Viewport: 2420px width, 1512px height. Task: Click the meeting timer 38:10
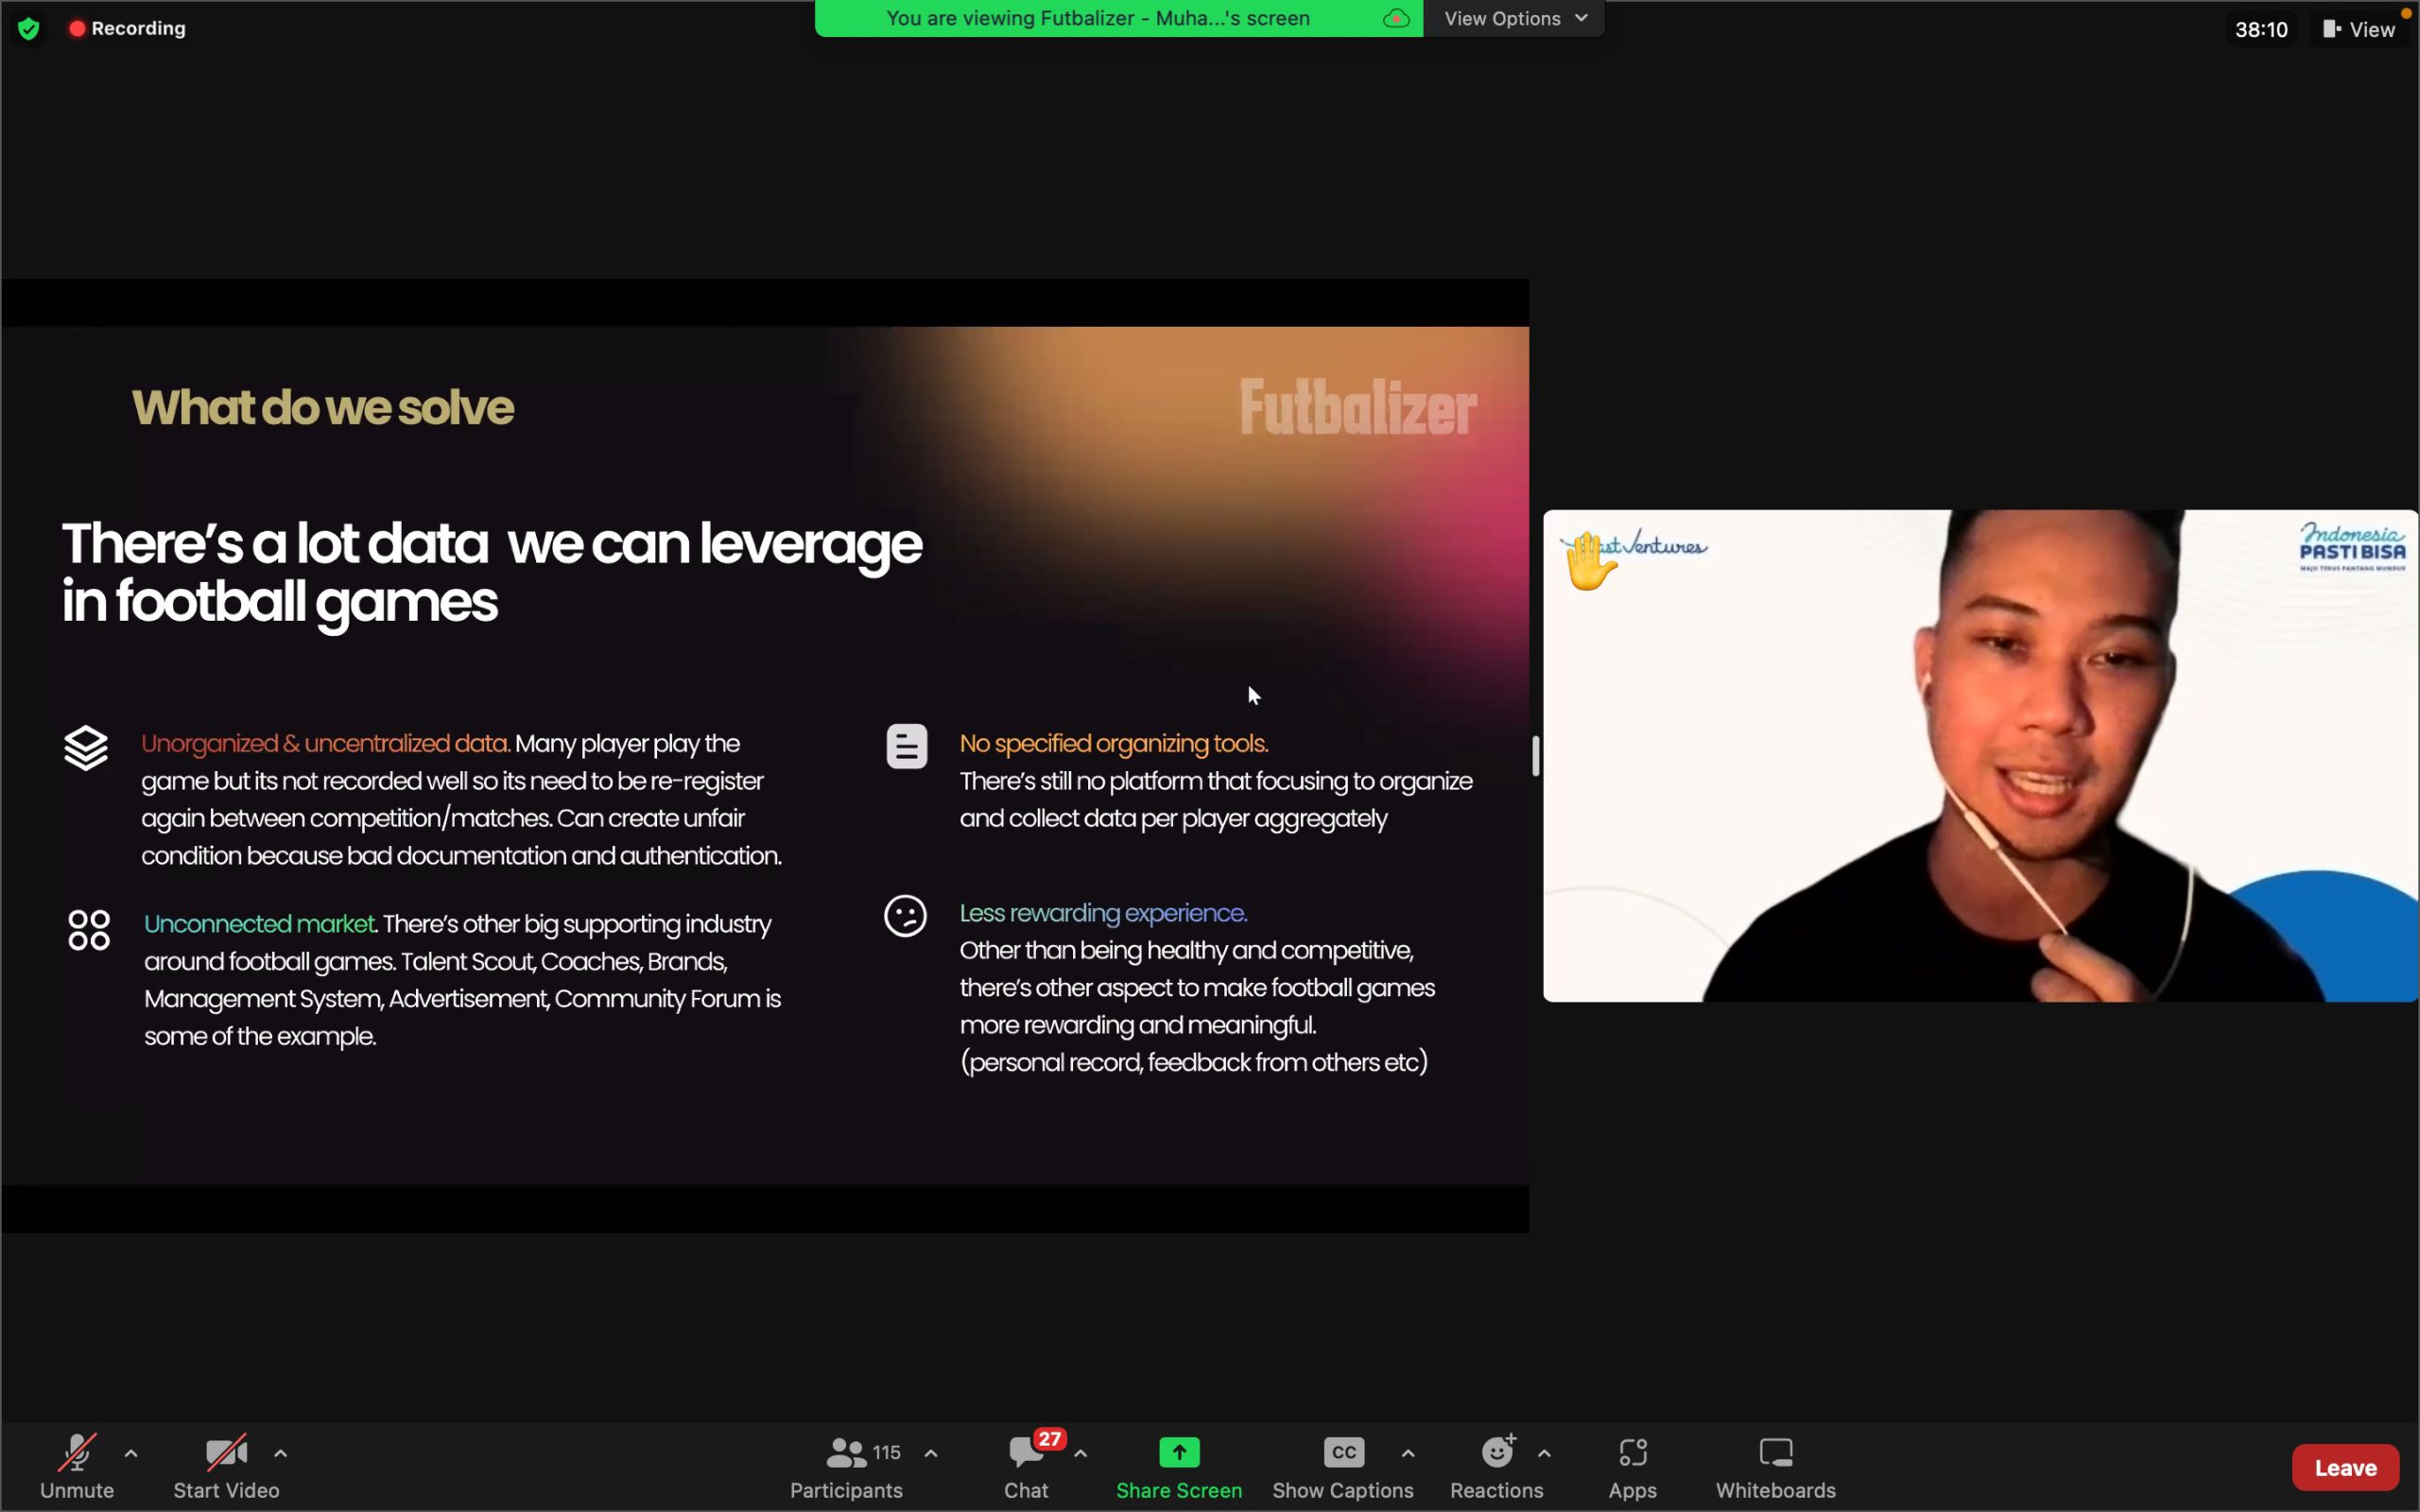click(x=2261, y=29)
